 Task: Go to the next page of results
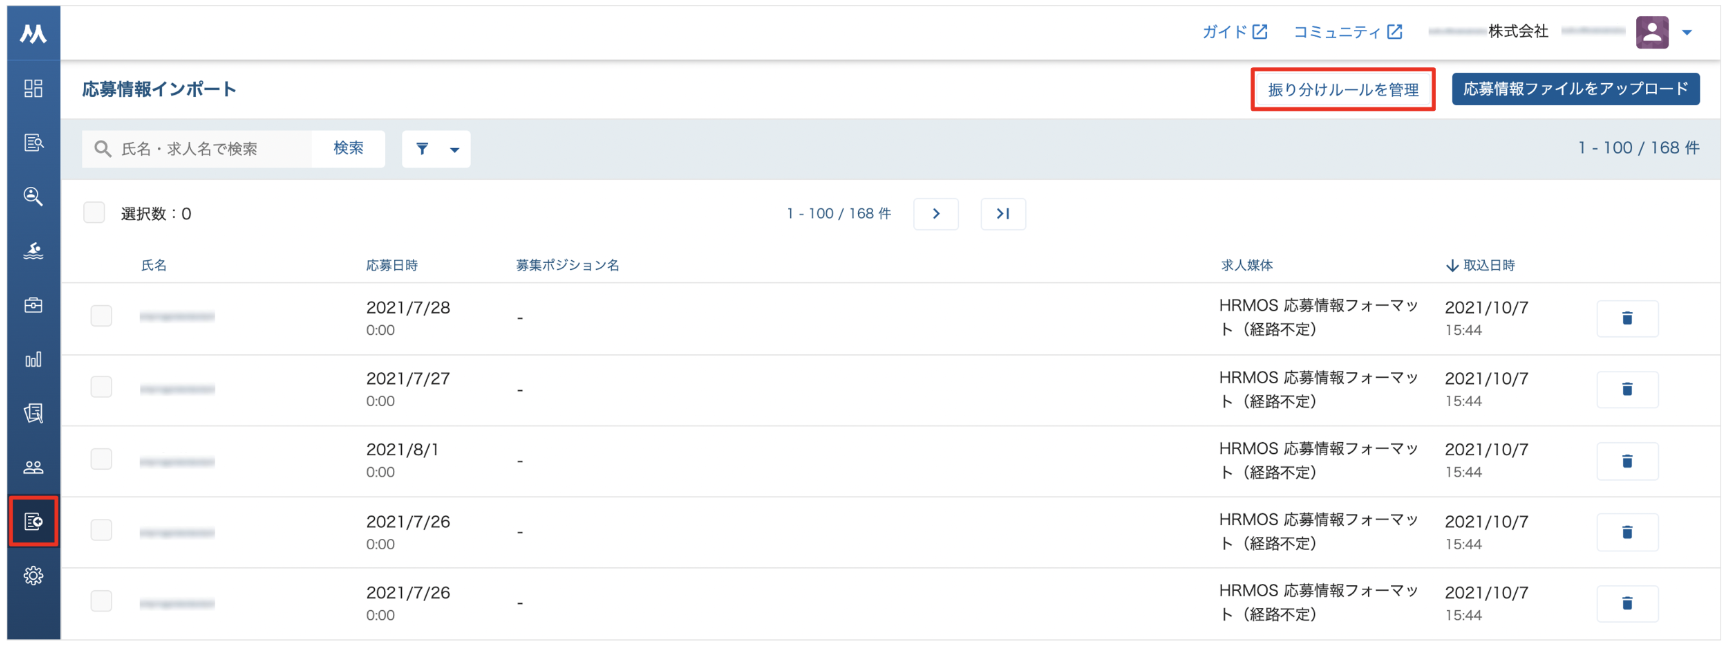point(936,214)
